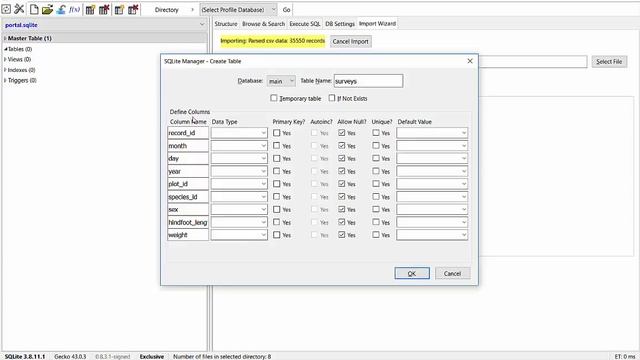This screenshot has width=640, height=360.
Task: Click the Go button in the toolbar
Action: pyautogui.click(x=287, y=10)
